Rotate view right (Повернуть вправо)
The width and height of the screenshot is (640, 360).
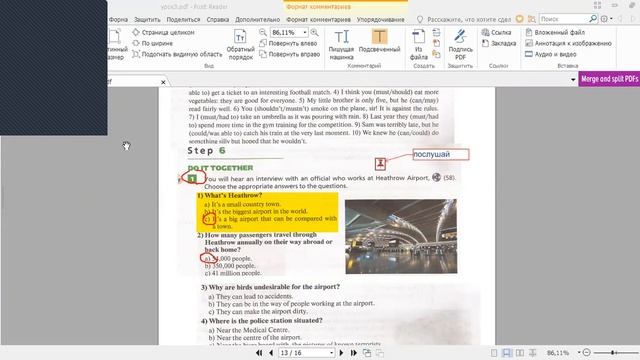290,54
